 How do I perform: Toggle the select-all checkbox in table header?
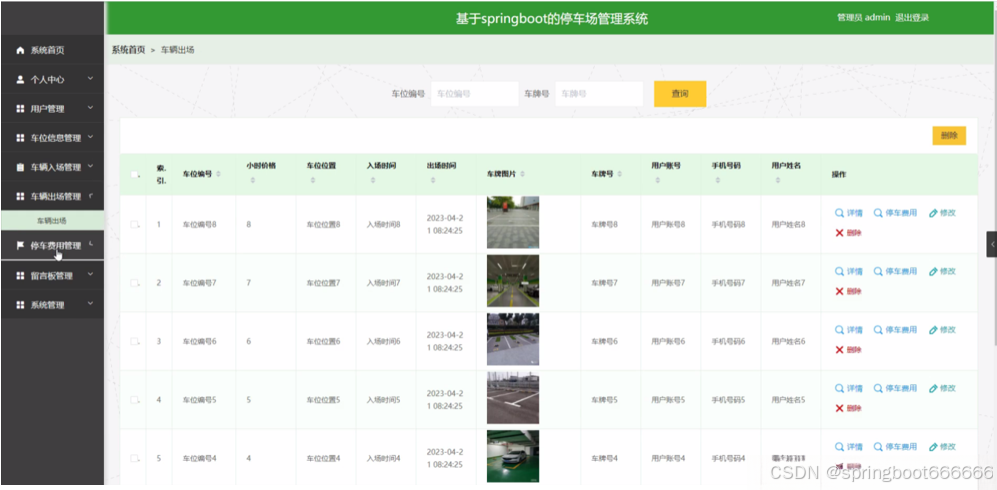click(x=134, y=174)
